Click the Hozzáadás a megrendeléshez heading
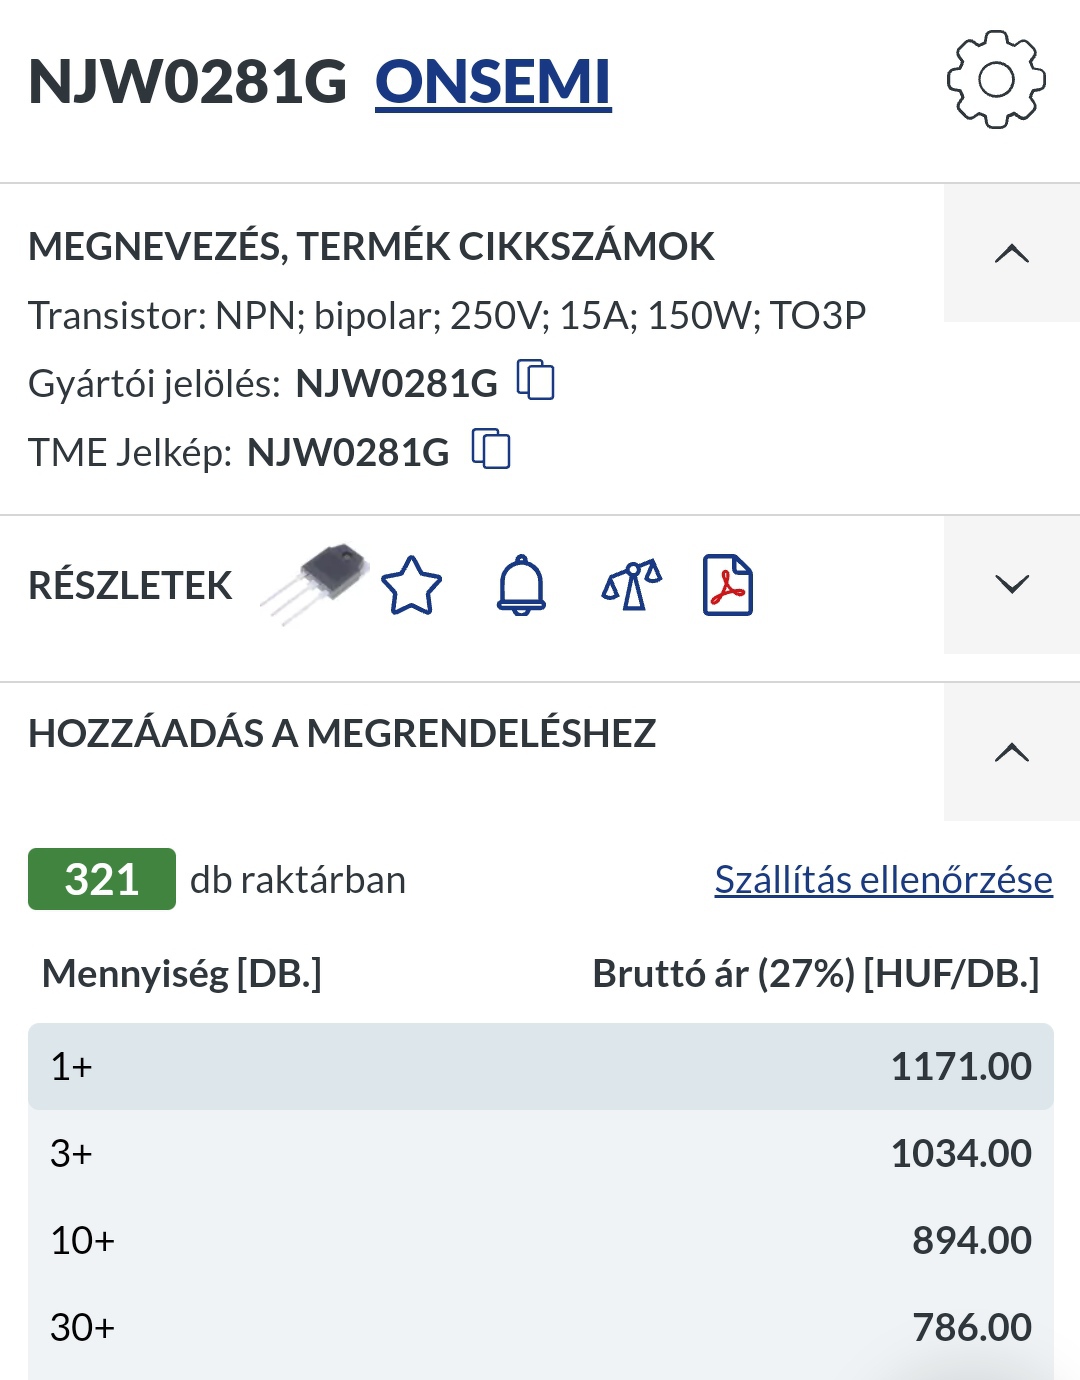This screenshot has width=1080, height=1380. pyautogui.click(x=342, y=734)
